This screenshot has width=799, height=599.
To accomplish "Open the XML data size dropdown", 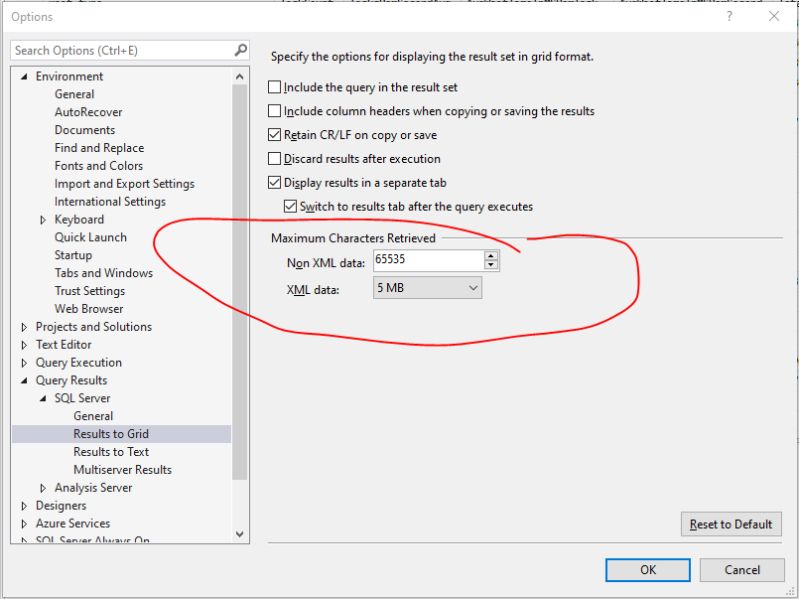I will pyautogui.click(x=428, y=288).
